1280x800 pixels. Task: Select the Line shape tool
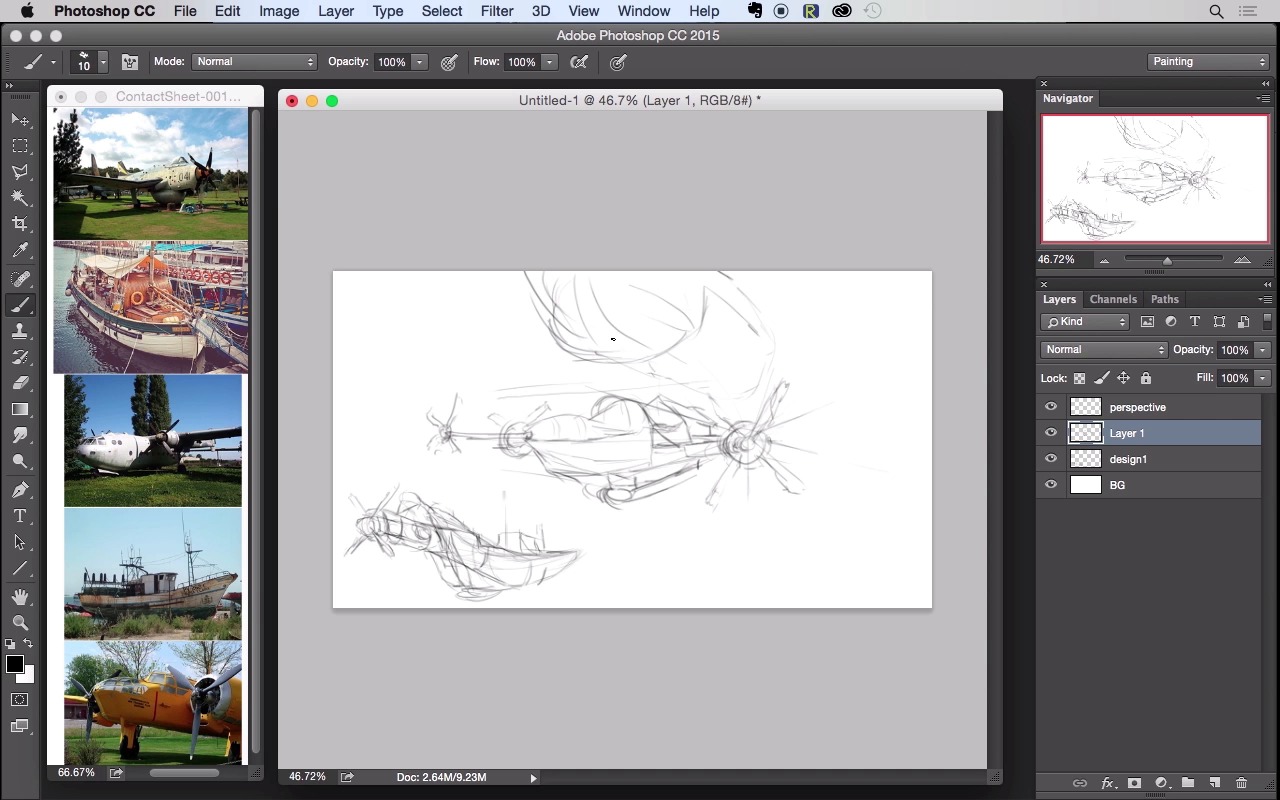coord(20,568)
